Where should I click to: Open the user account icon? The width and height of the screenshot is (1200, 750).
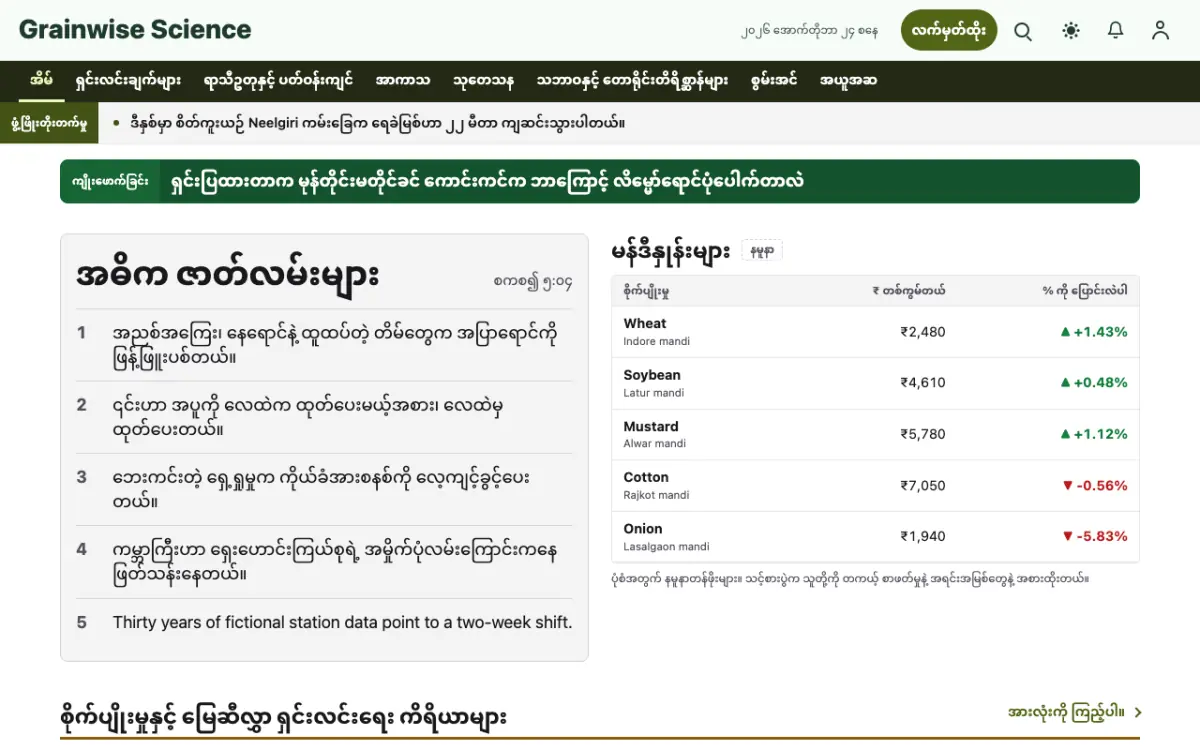1160,31
